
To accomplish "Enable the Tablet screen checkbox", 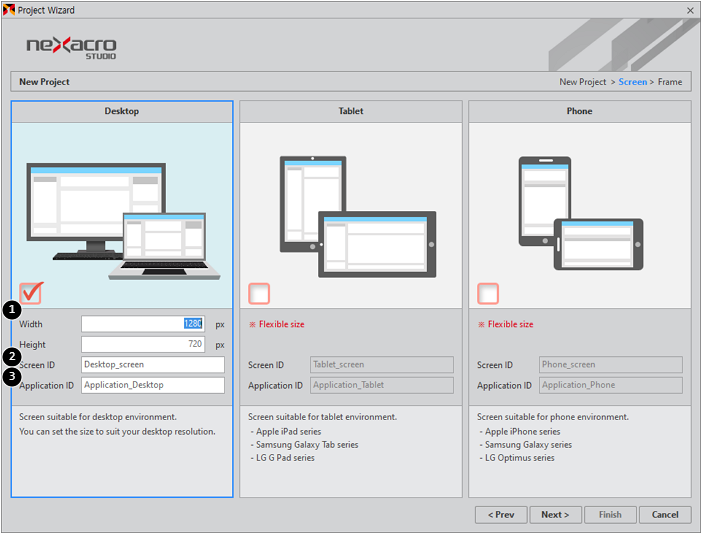I will pos(259,293).
